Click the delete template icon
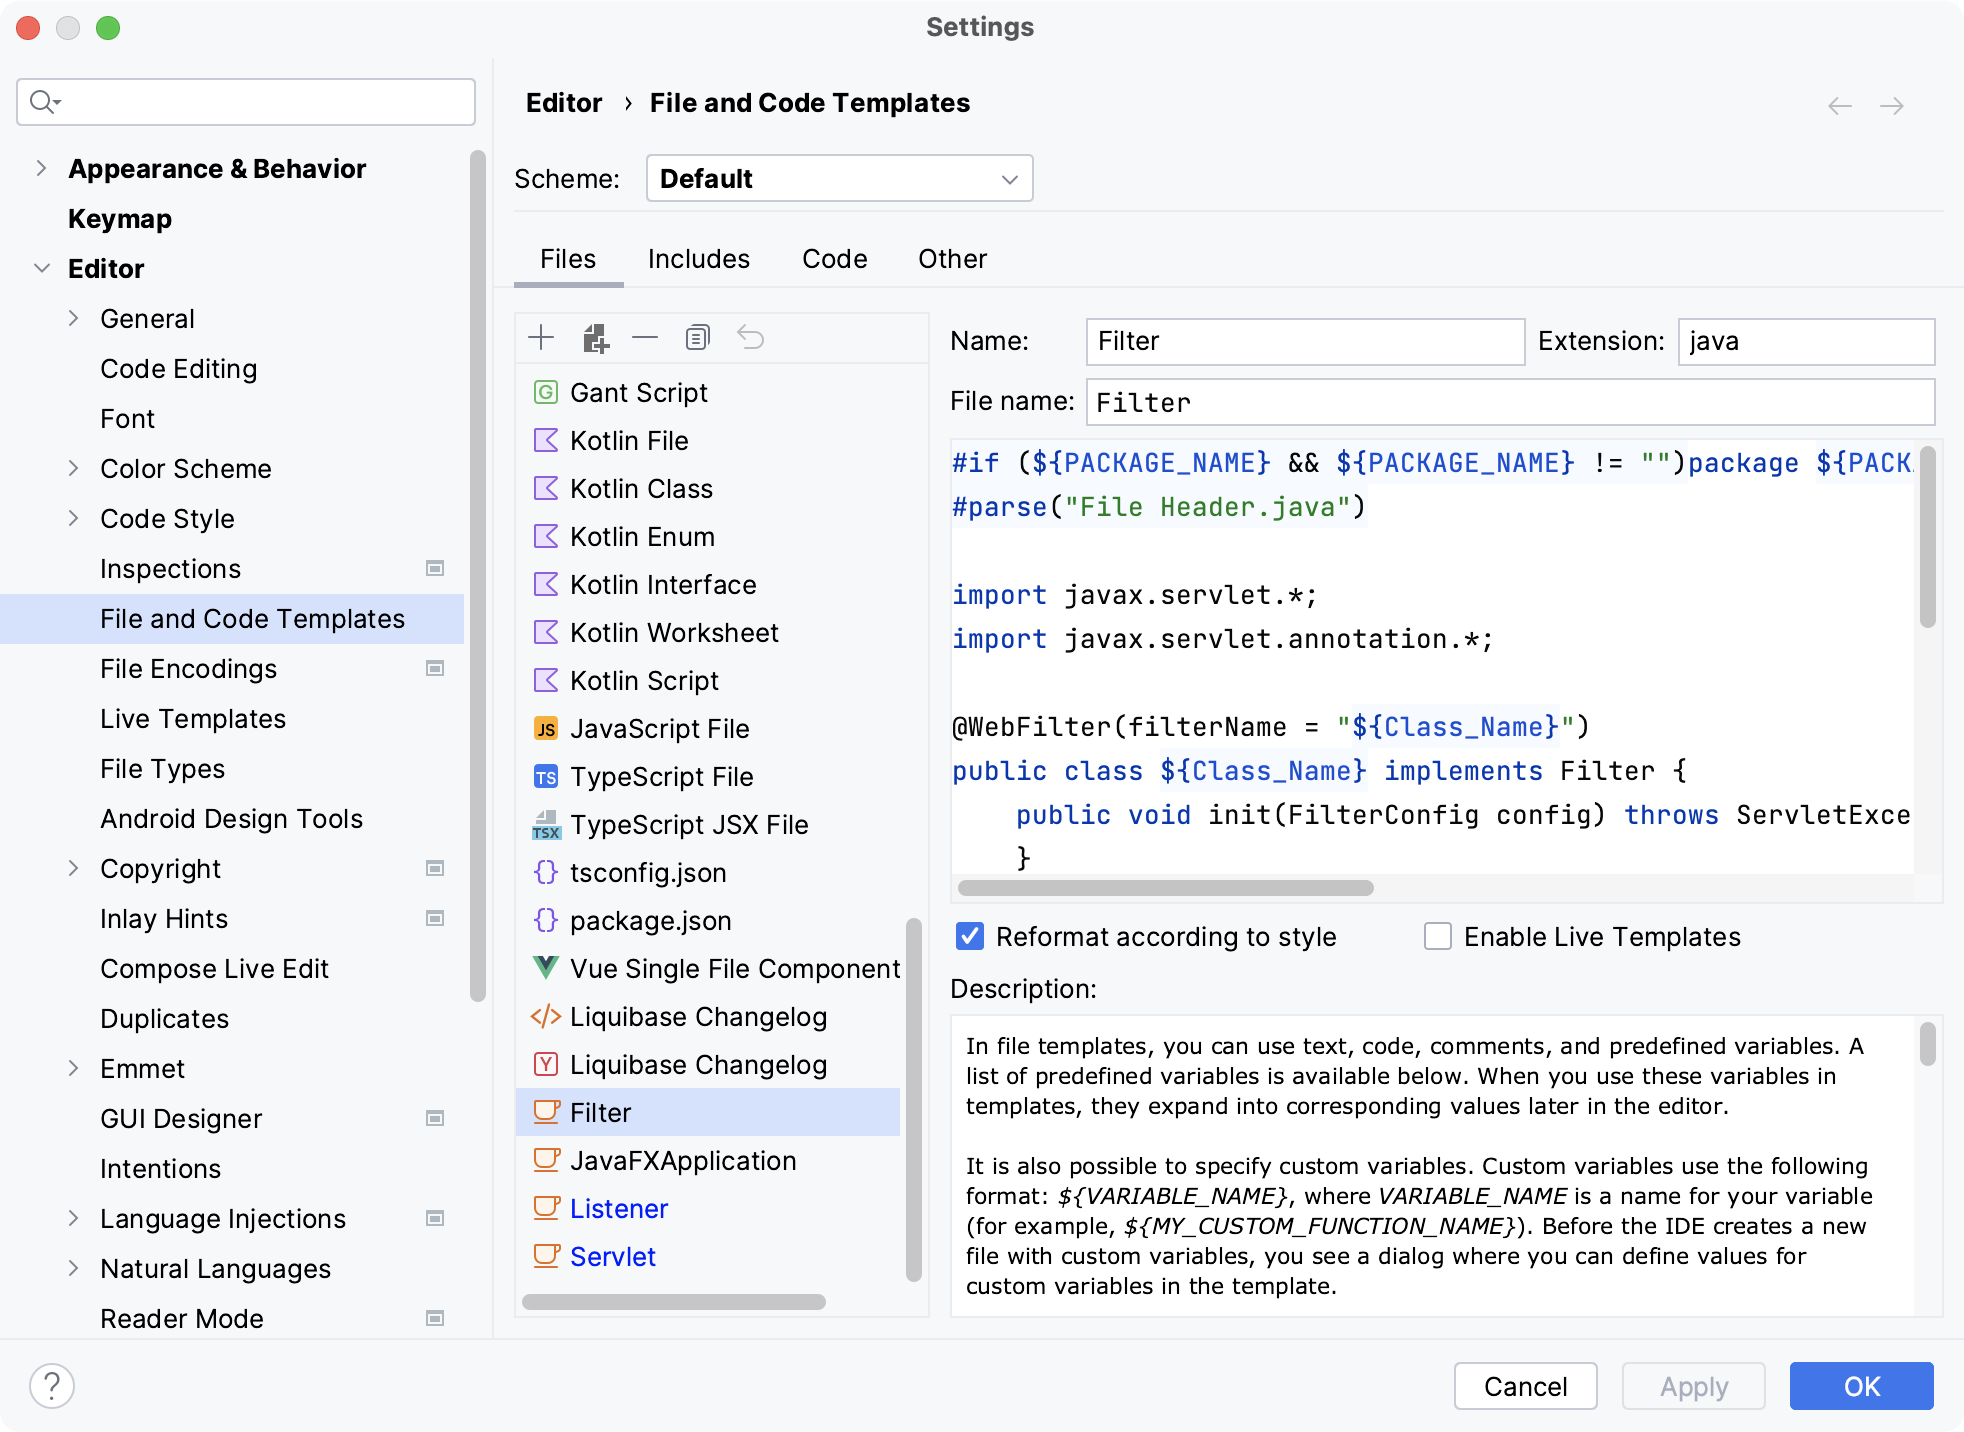Screen dimensions: 1964x1432 click(643, 337)
